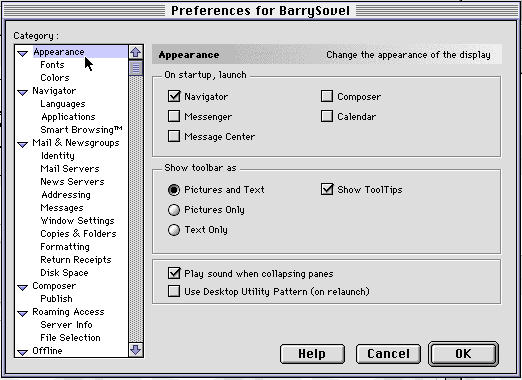The image size is (522, 380).
Task: Open the Addressing category
Action: 66,195
